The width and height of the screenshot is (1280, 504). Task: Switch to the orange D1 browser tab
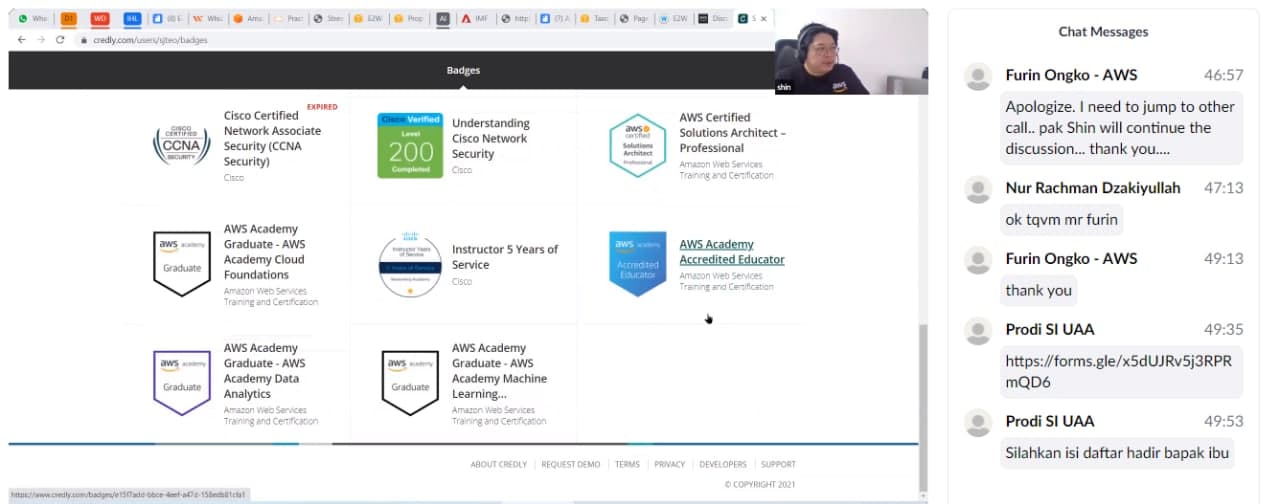click(x=69, y=18)
